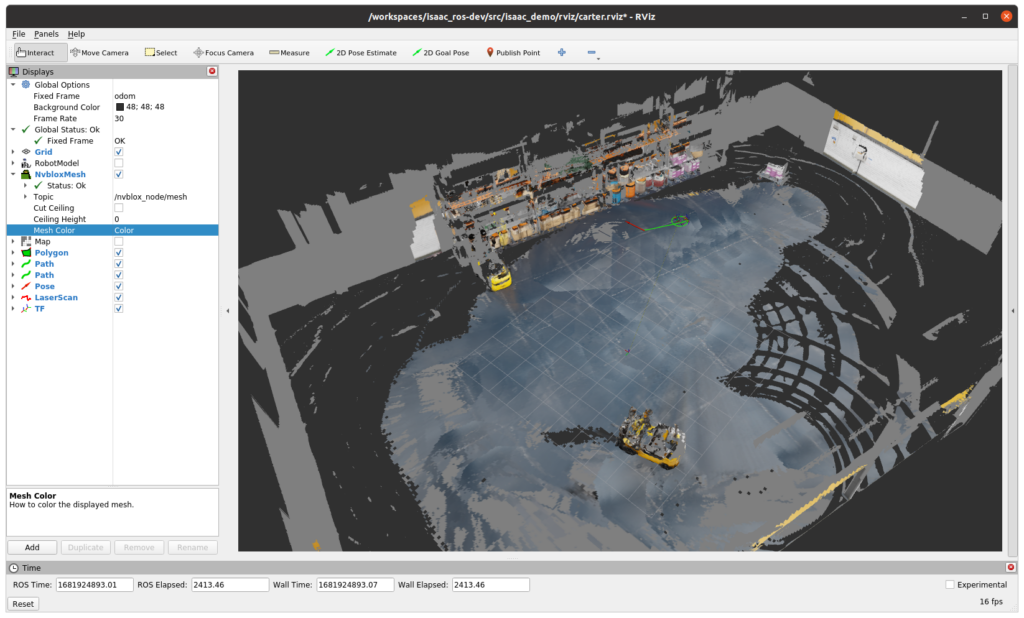Toggle the LaserScan display checkbox
The image size is (1024, 618).
[119, 297]
